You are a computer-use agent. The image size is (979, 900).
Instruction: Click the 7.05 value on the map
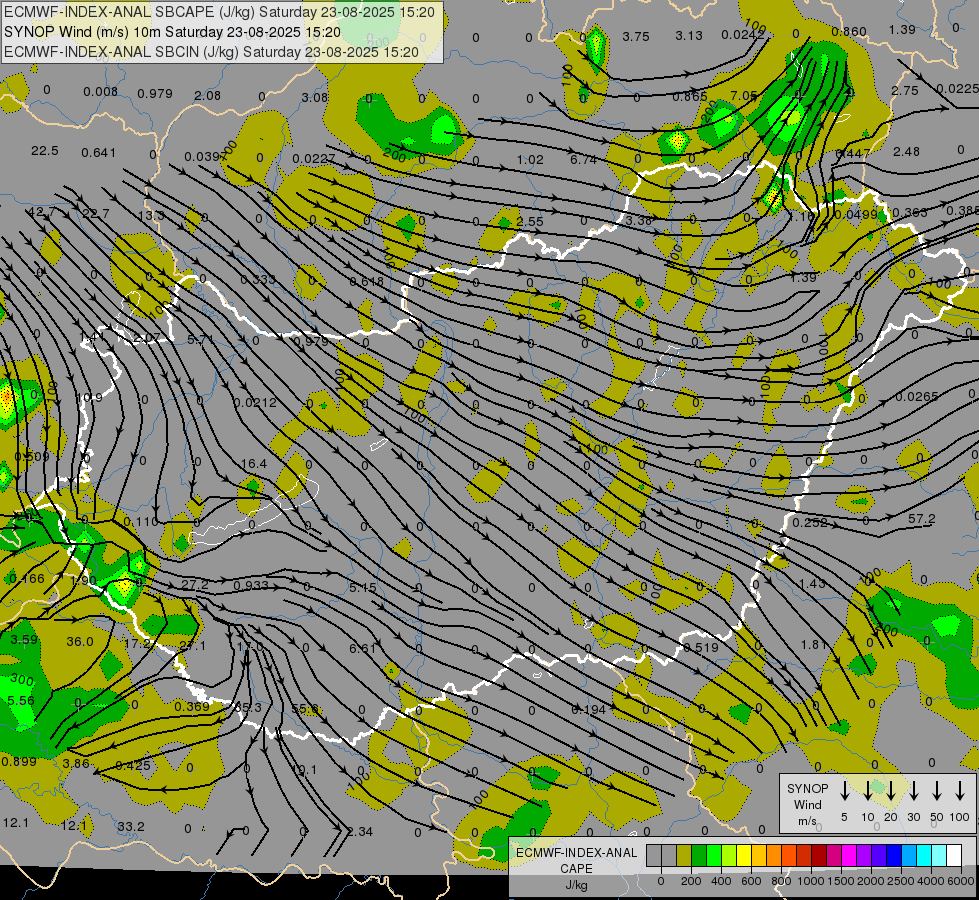click(x=744, y=96)
